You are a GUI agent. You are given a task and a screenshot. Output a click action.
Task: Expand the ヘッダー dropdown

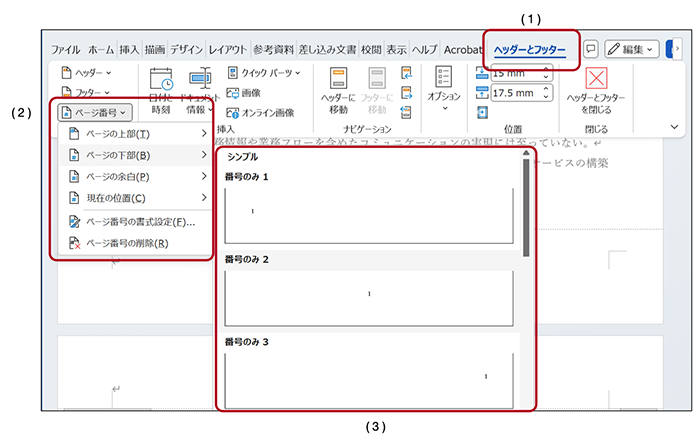pyautogui.click(x=86, y=73)
